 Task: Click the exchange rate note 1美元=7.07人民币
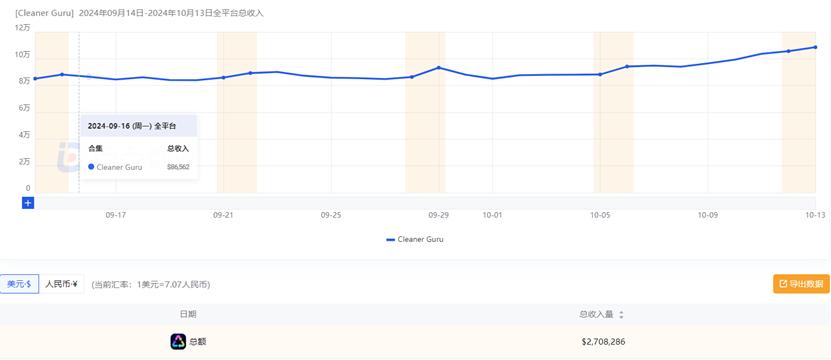(x=151, y=285)
